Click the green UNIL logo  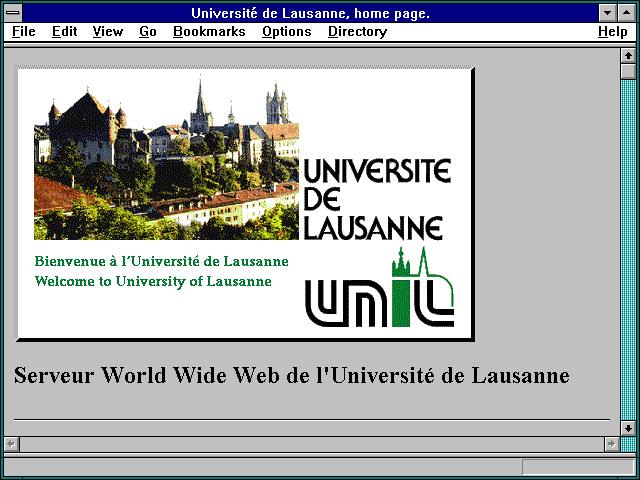coord(380,287)
